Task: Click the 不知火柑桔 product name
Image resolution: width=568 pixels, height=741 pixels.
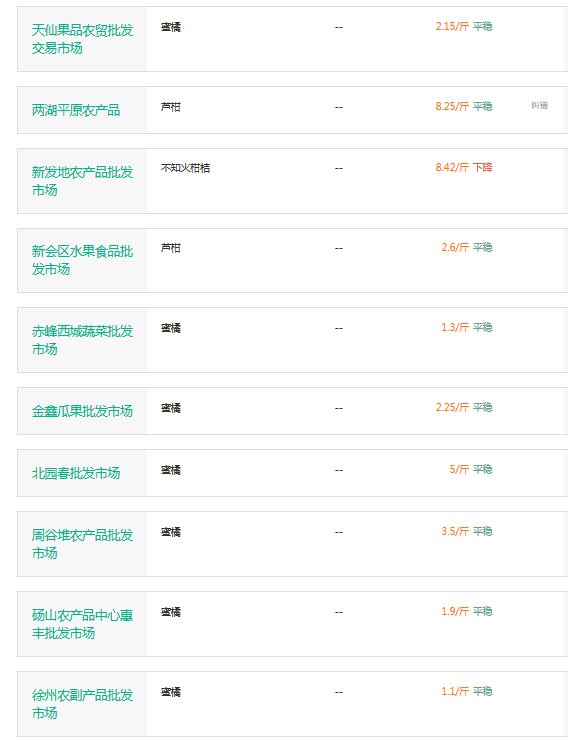Action: 185,168
